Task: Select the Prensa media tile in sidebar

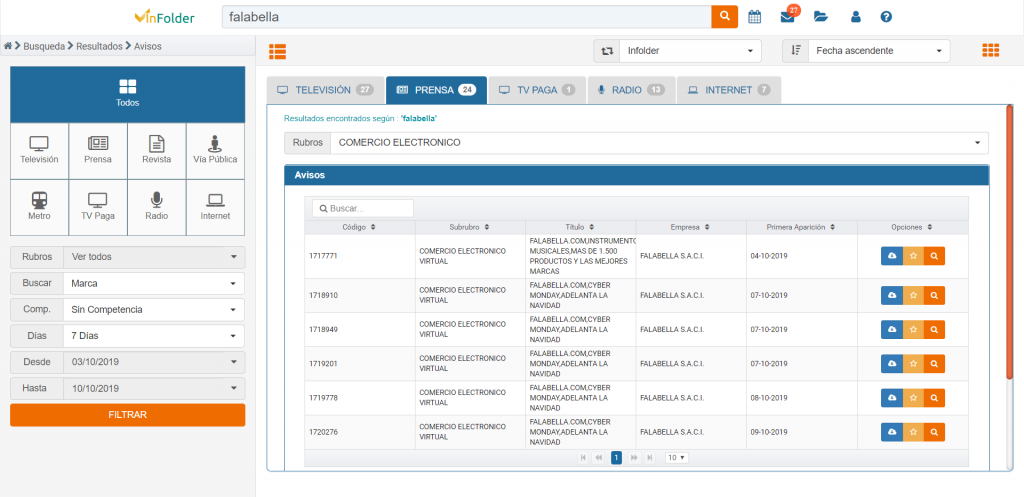Action: [x=98, y=151]
